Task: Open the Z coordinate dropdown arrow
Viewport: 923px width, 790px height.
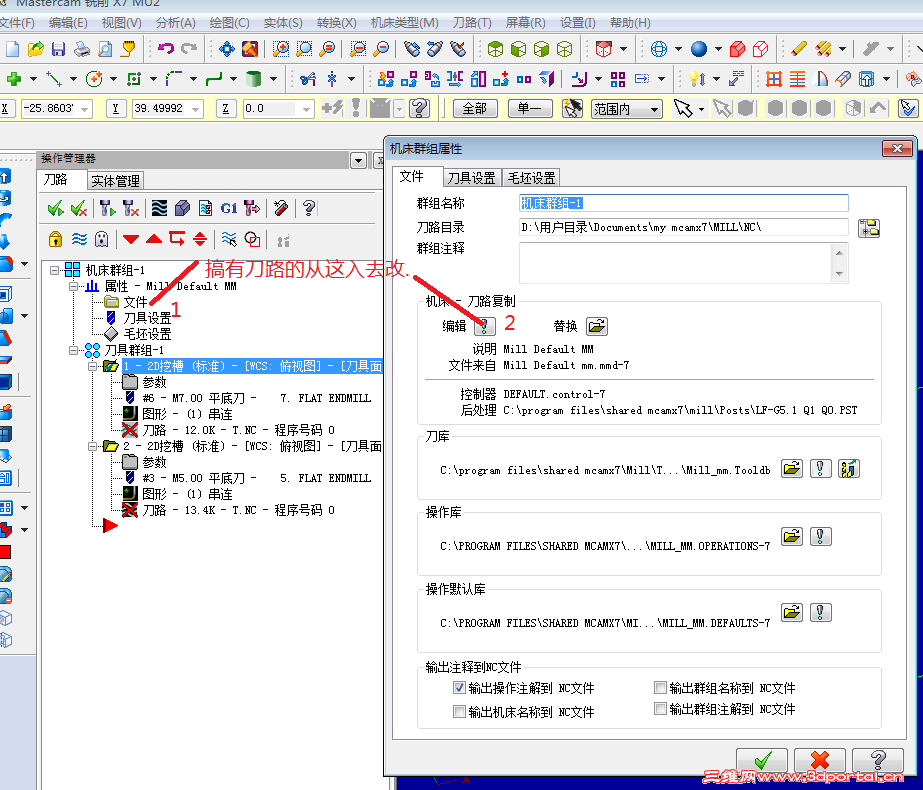Action: (x=306, y=109)
